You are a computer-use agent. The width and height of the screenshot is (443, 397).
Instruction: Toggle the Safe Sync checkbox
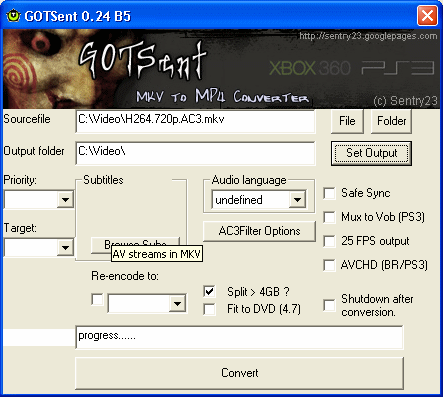(329, 193)
